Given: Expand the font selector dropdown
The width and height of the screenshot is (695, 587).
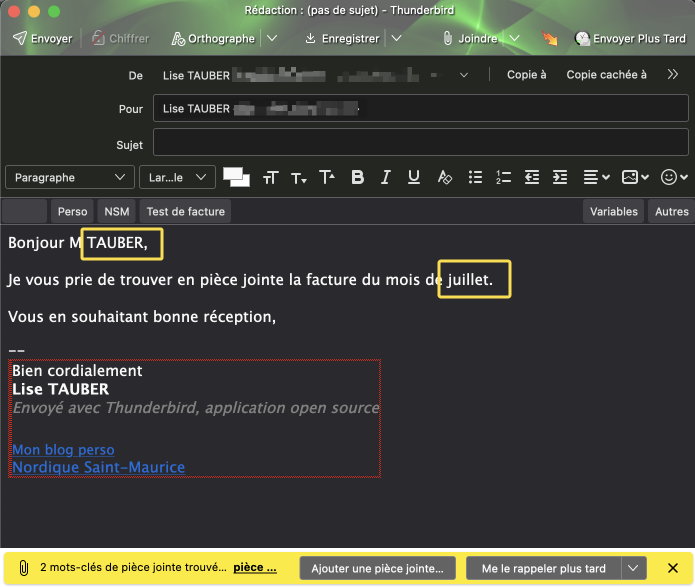Looking at the screenshot, I should tap(177, 177).
